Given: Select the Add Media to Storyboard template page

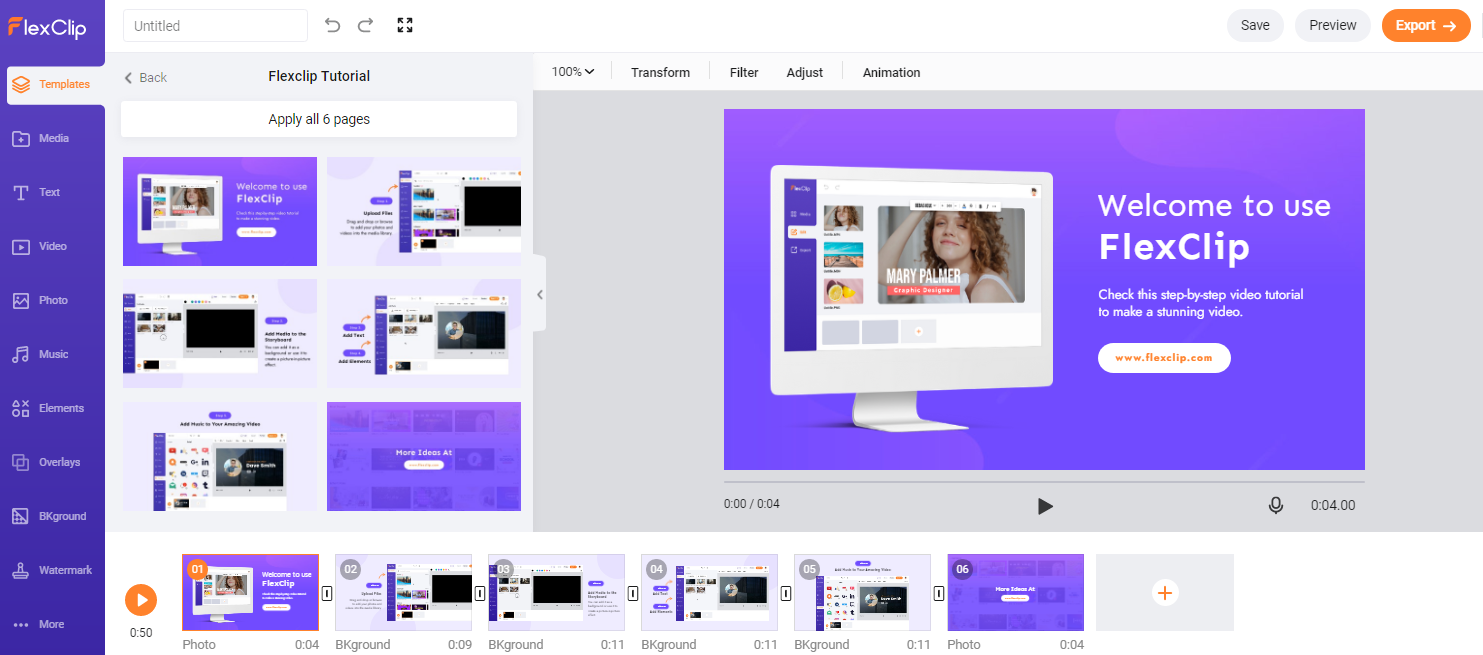Looking at the screenshot, I should click(x=220, y=334).
